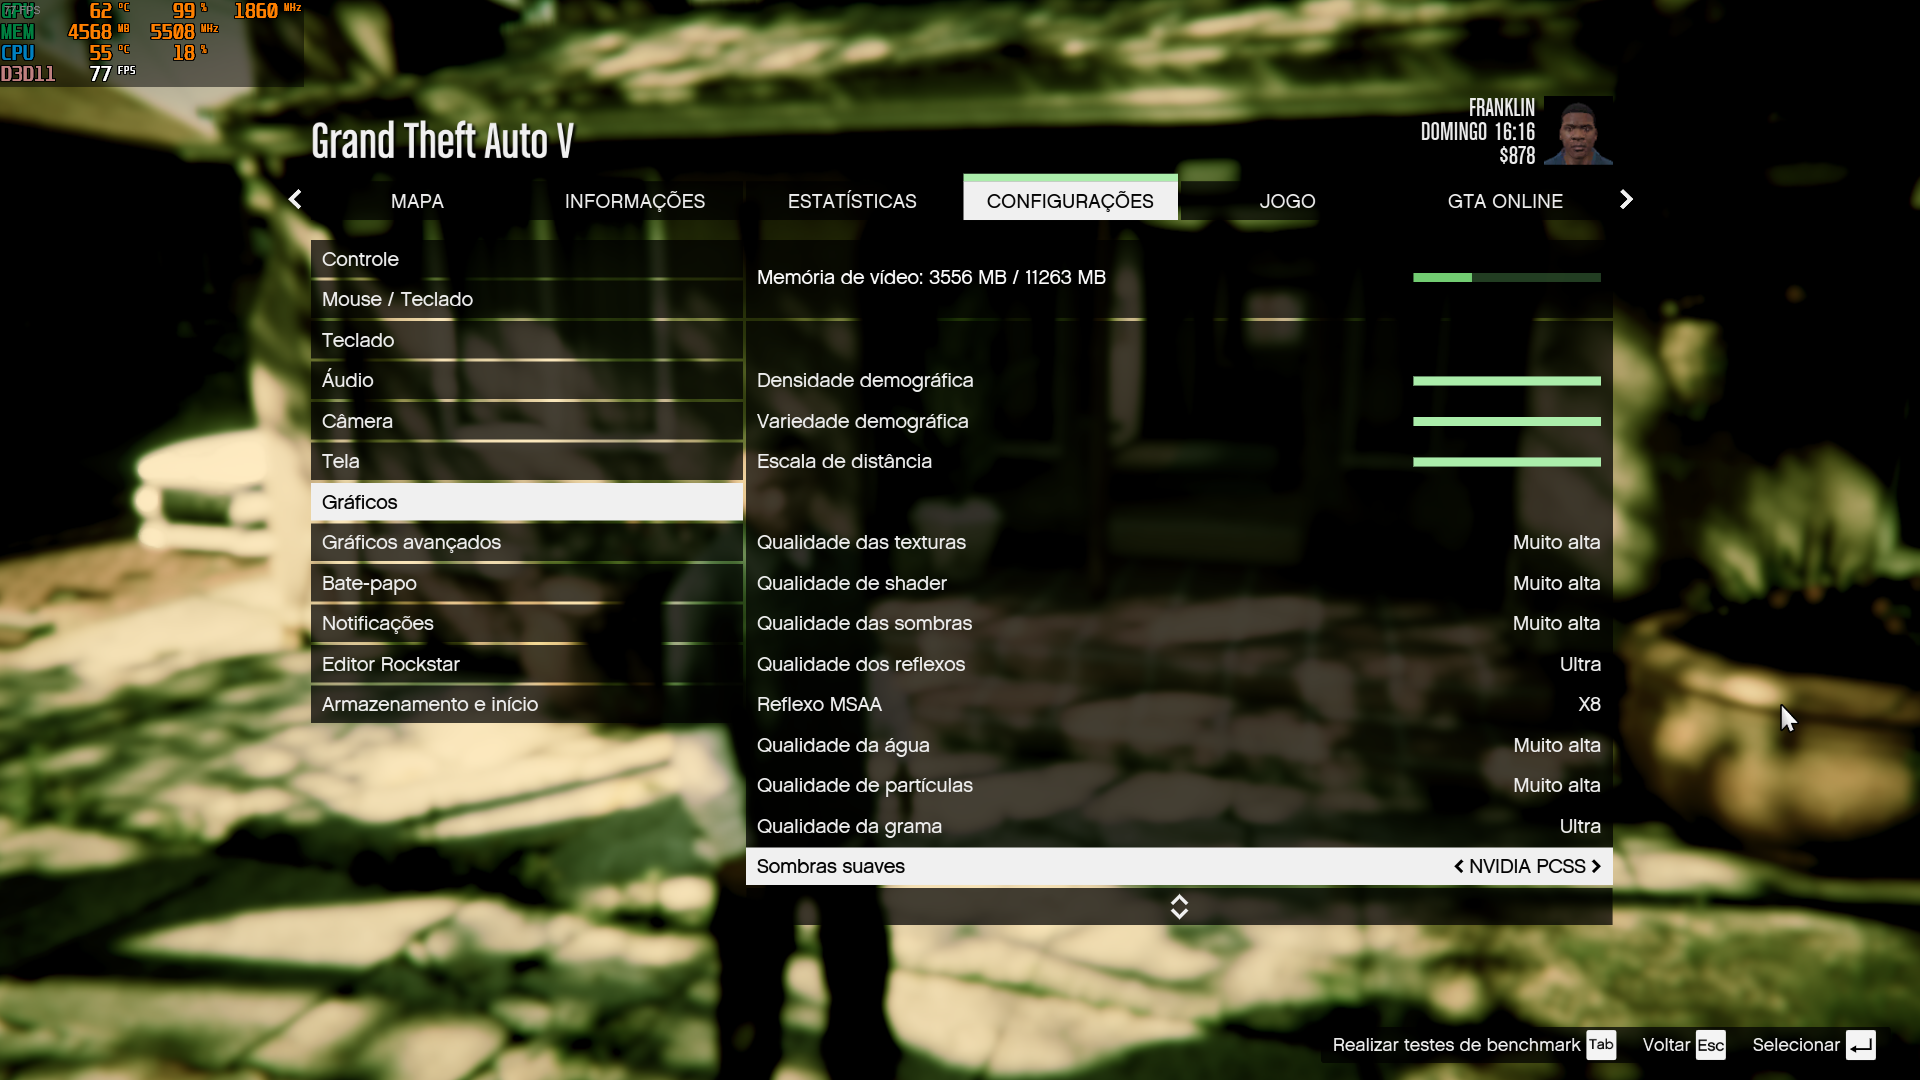The width and height of the screenshot is (1920, 1080).
Task: Change Qualidade dos reflexos Ultra value
Action: 1580,664
